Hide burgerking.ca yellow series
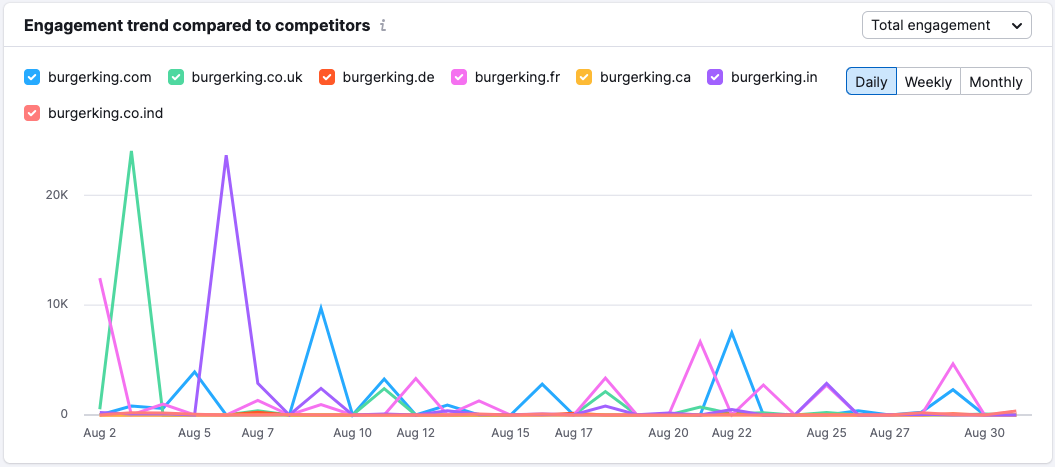 [584, 77]
